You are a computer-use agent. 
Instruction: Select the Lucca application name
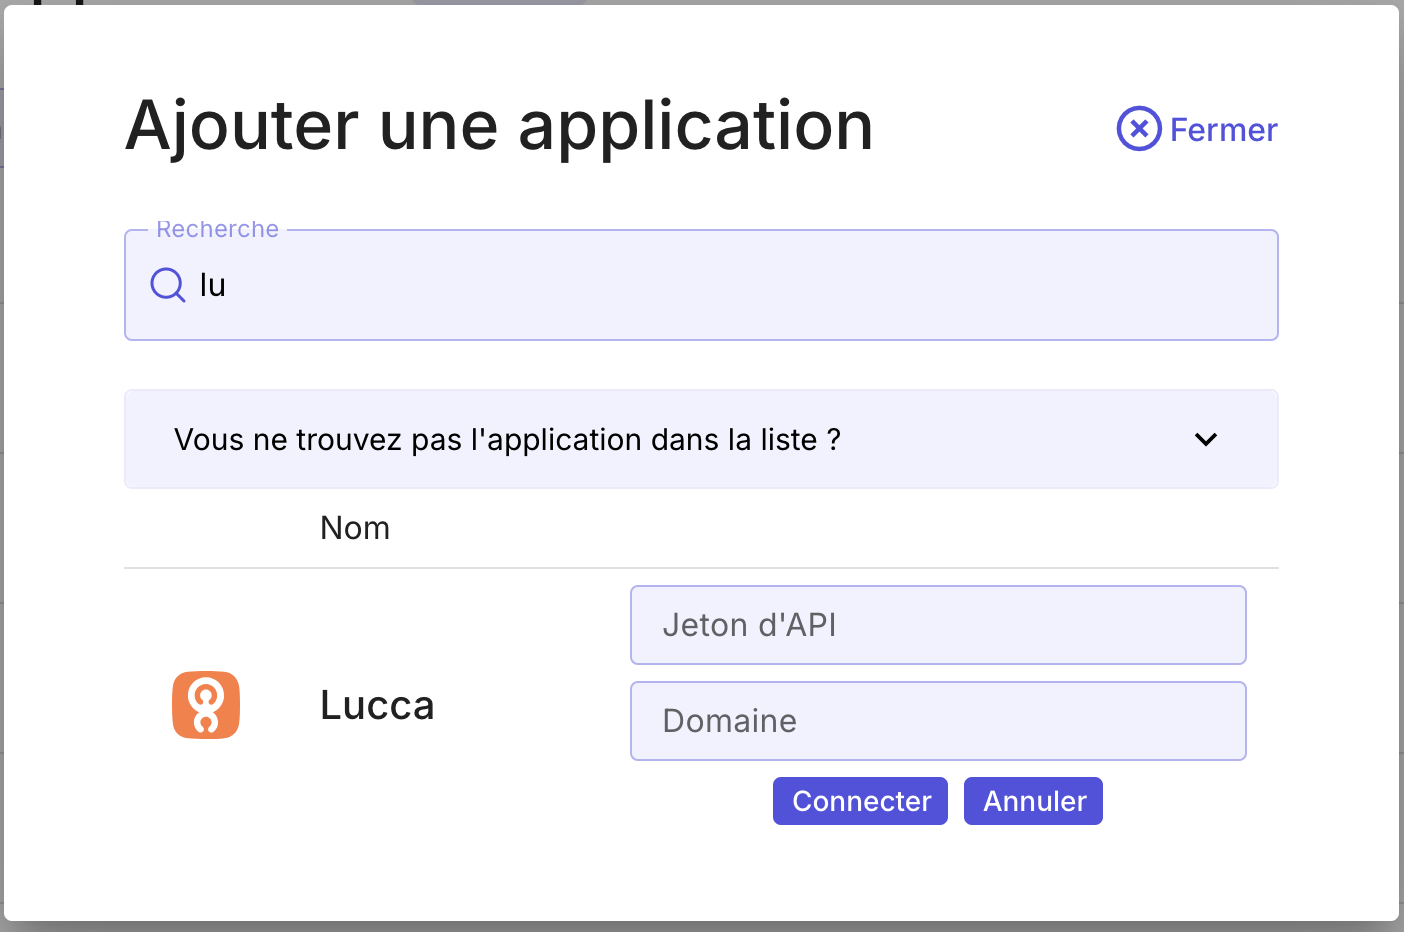click(377, 706)
